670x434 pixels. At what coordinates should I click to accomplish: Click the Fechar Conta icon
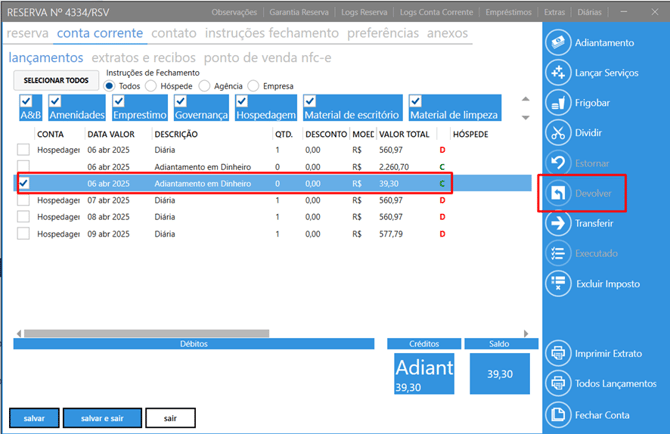[558, 414]
